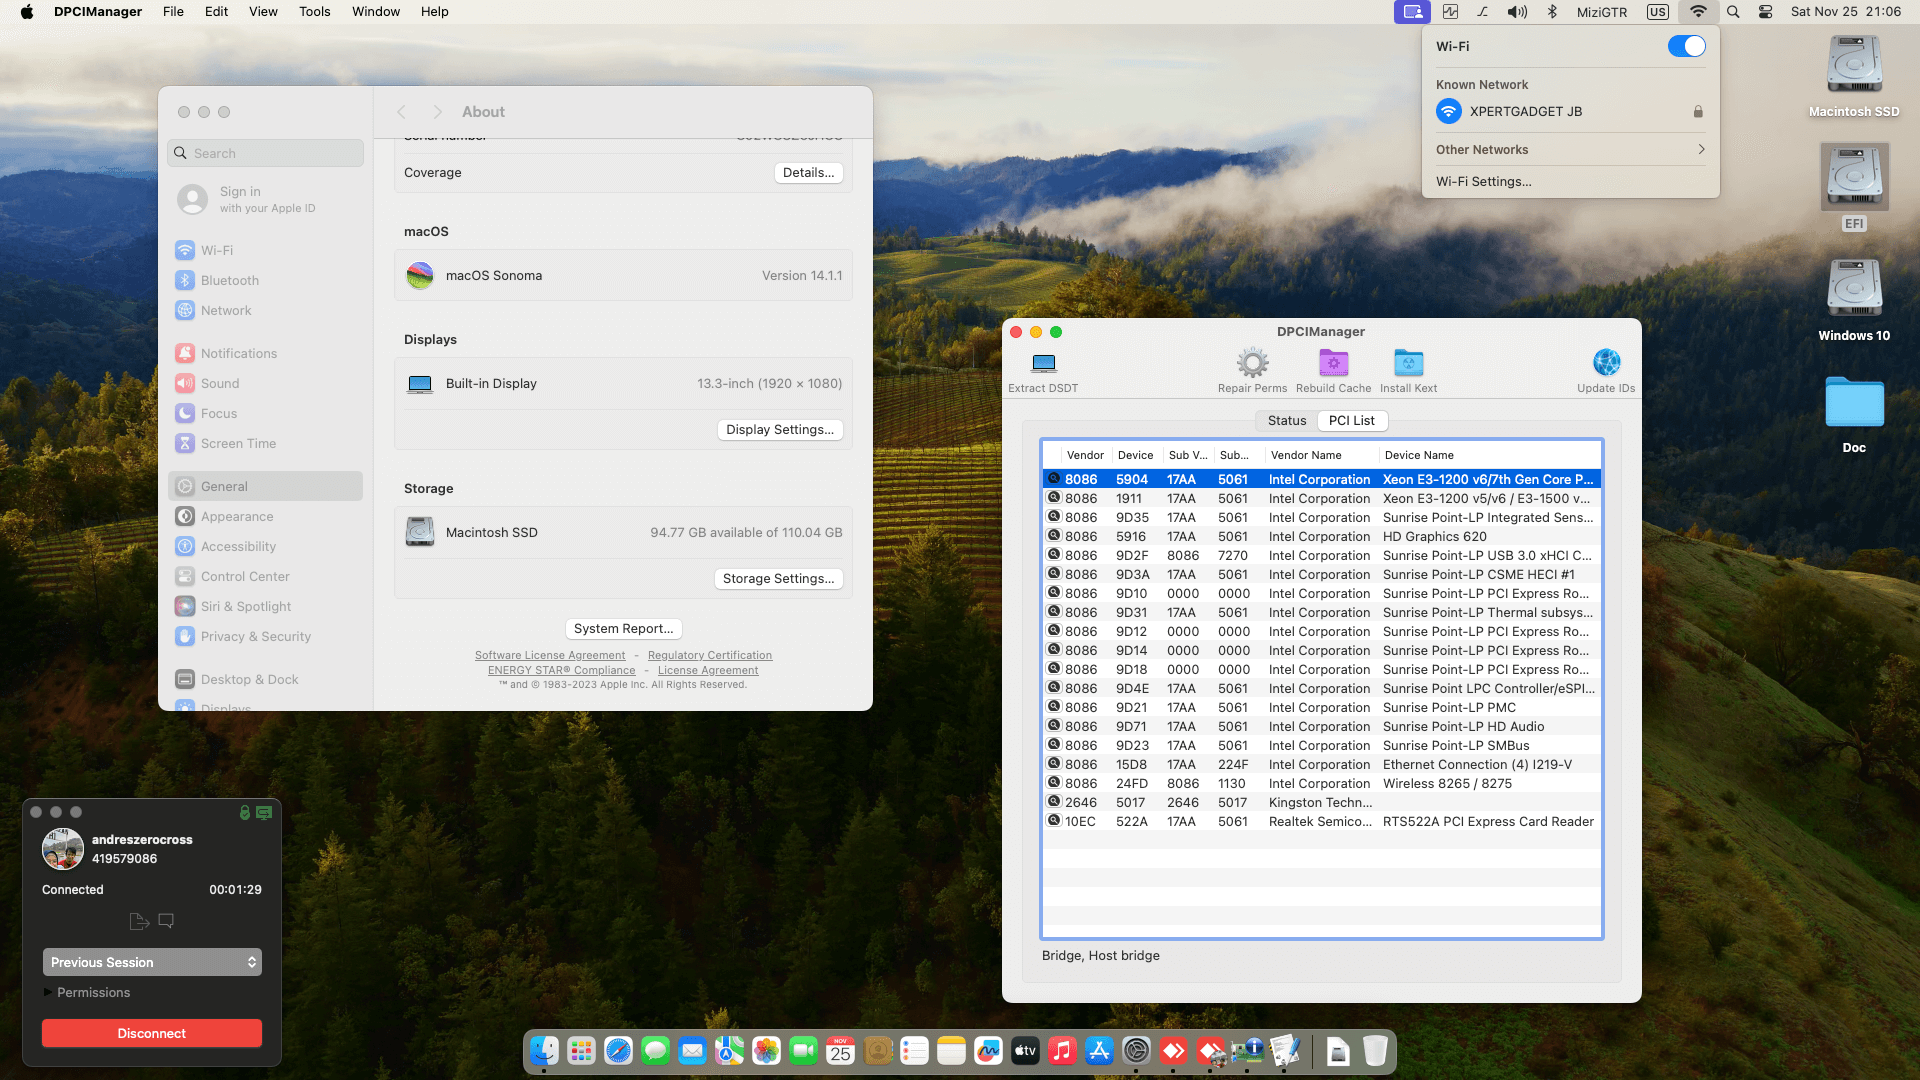
Task: Open Trash in the Dock
Action: (x=1375, y=1051)
